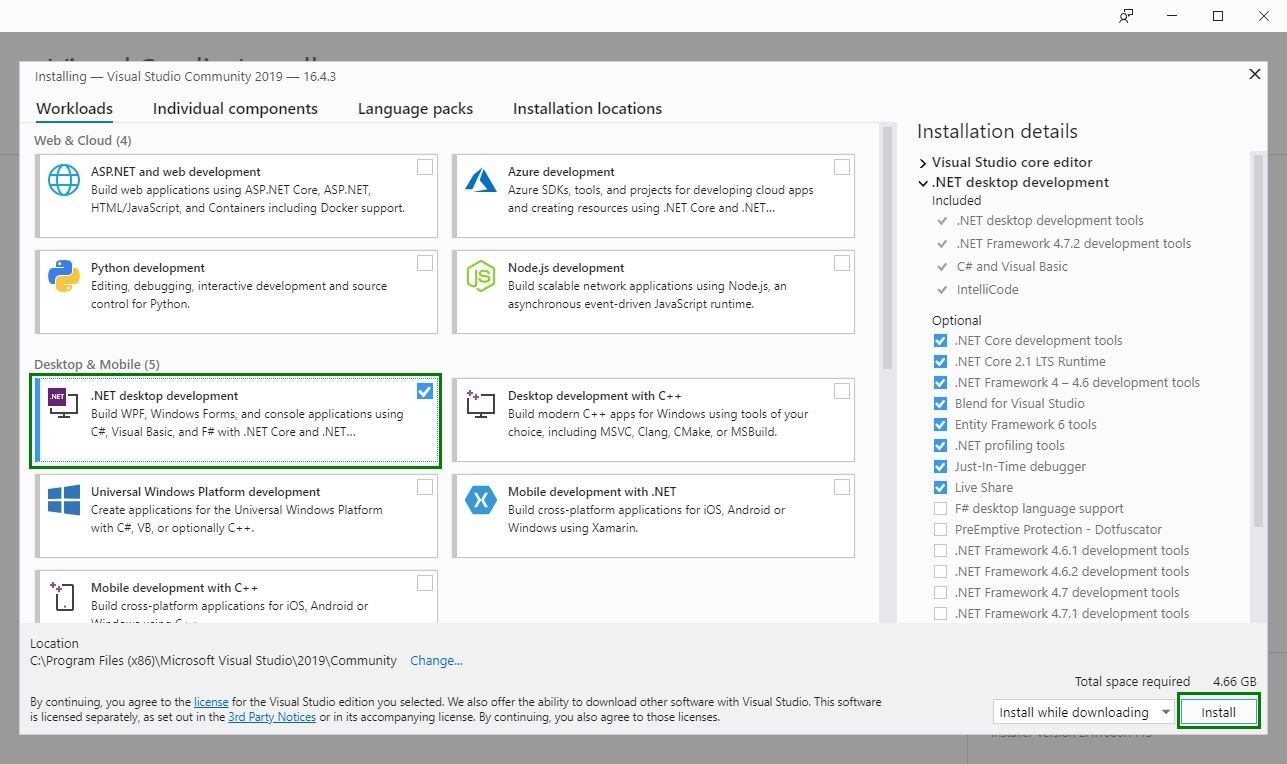Uncheck Just-In-Time debugger option
This screenshot has width=1287, height=764.
click(940, 467)
